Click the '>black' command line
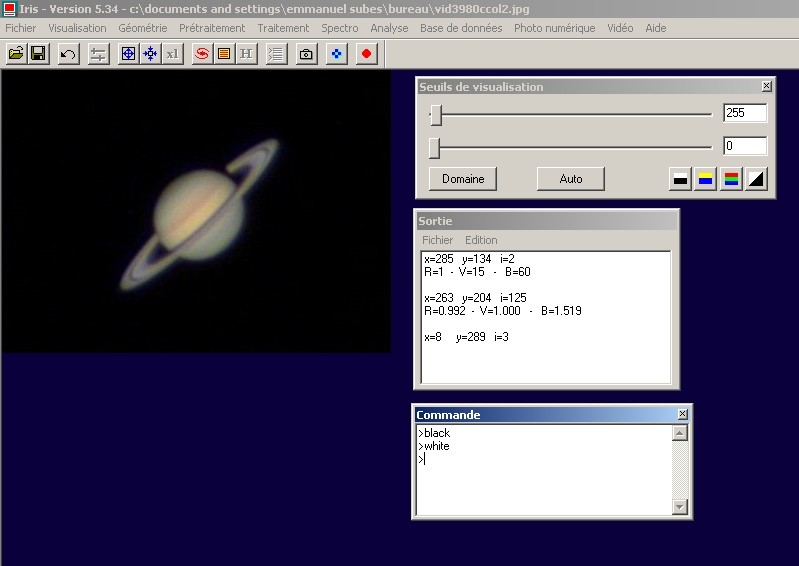Screen dimensions: 799x566 point(435,433)
